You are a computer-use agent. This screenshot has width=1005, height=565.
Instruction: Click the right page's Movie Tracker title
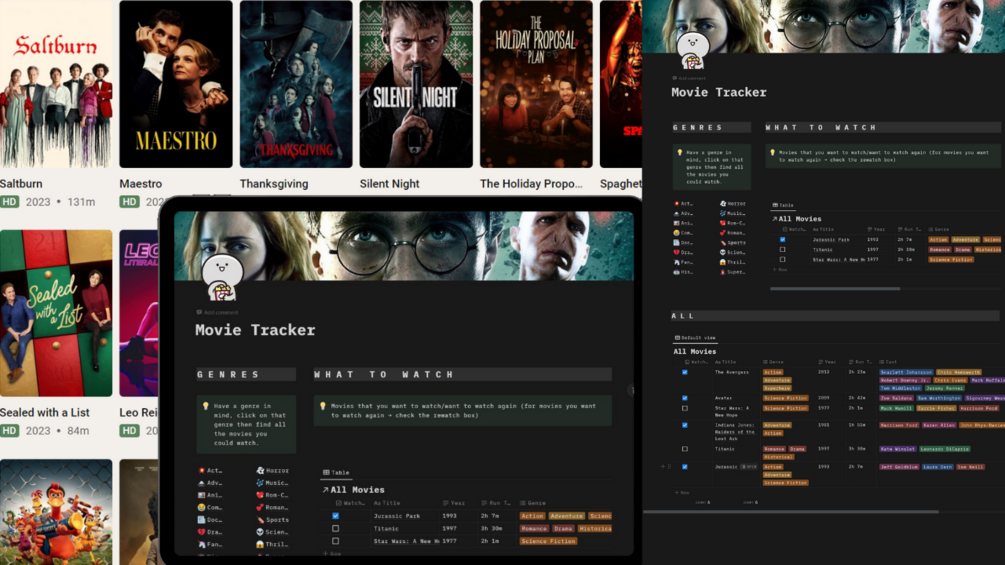pyautogui.click(x=718, y=92)
